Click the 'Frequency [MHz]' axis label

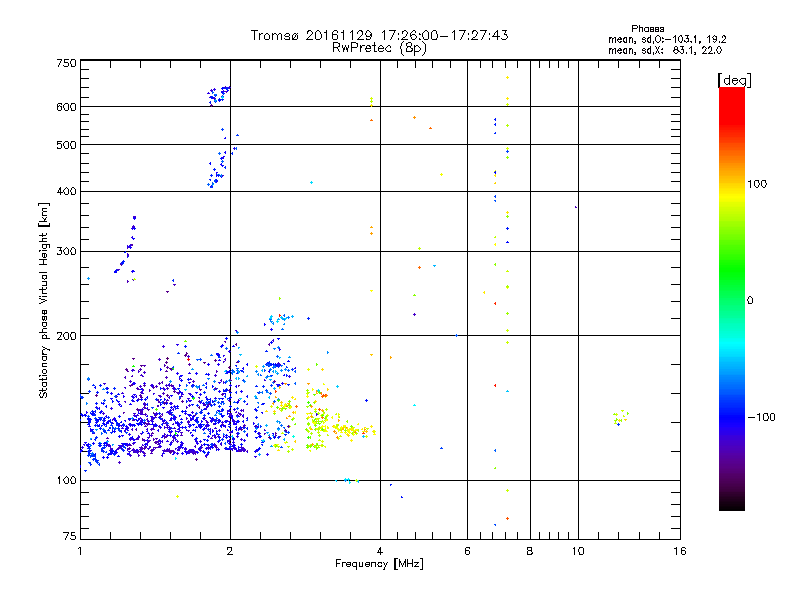(x=379, y=564)
